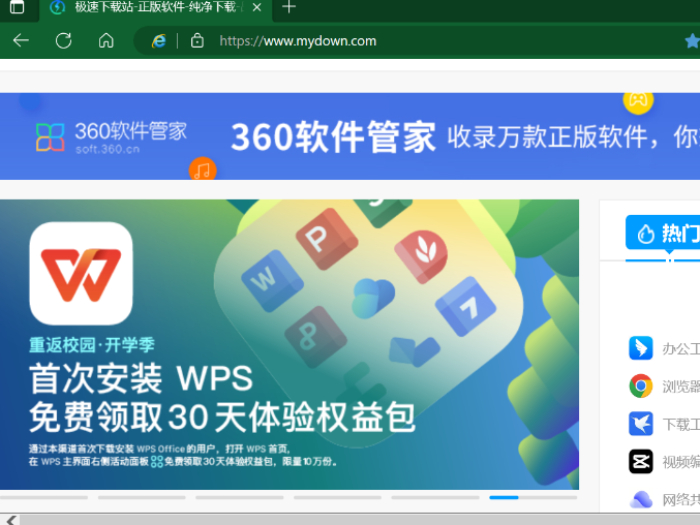Open a new tab with plus button
The image size is (700, 525).
(x=289, y=7)
